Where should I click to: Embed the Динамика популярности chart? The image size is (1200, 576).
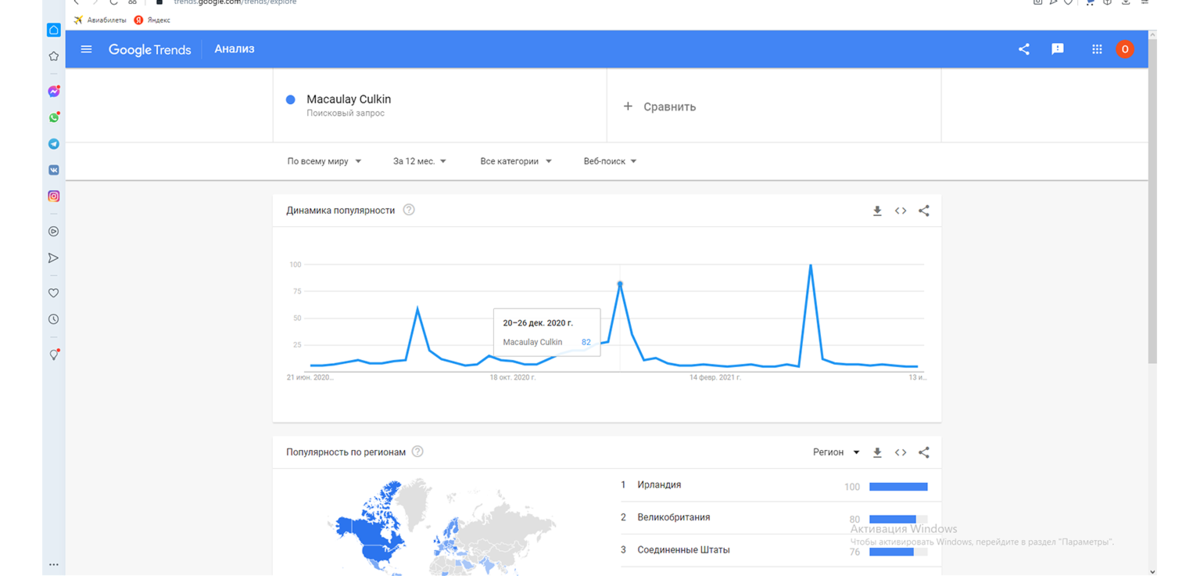click(900, 211)
